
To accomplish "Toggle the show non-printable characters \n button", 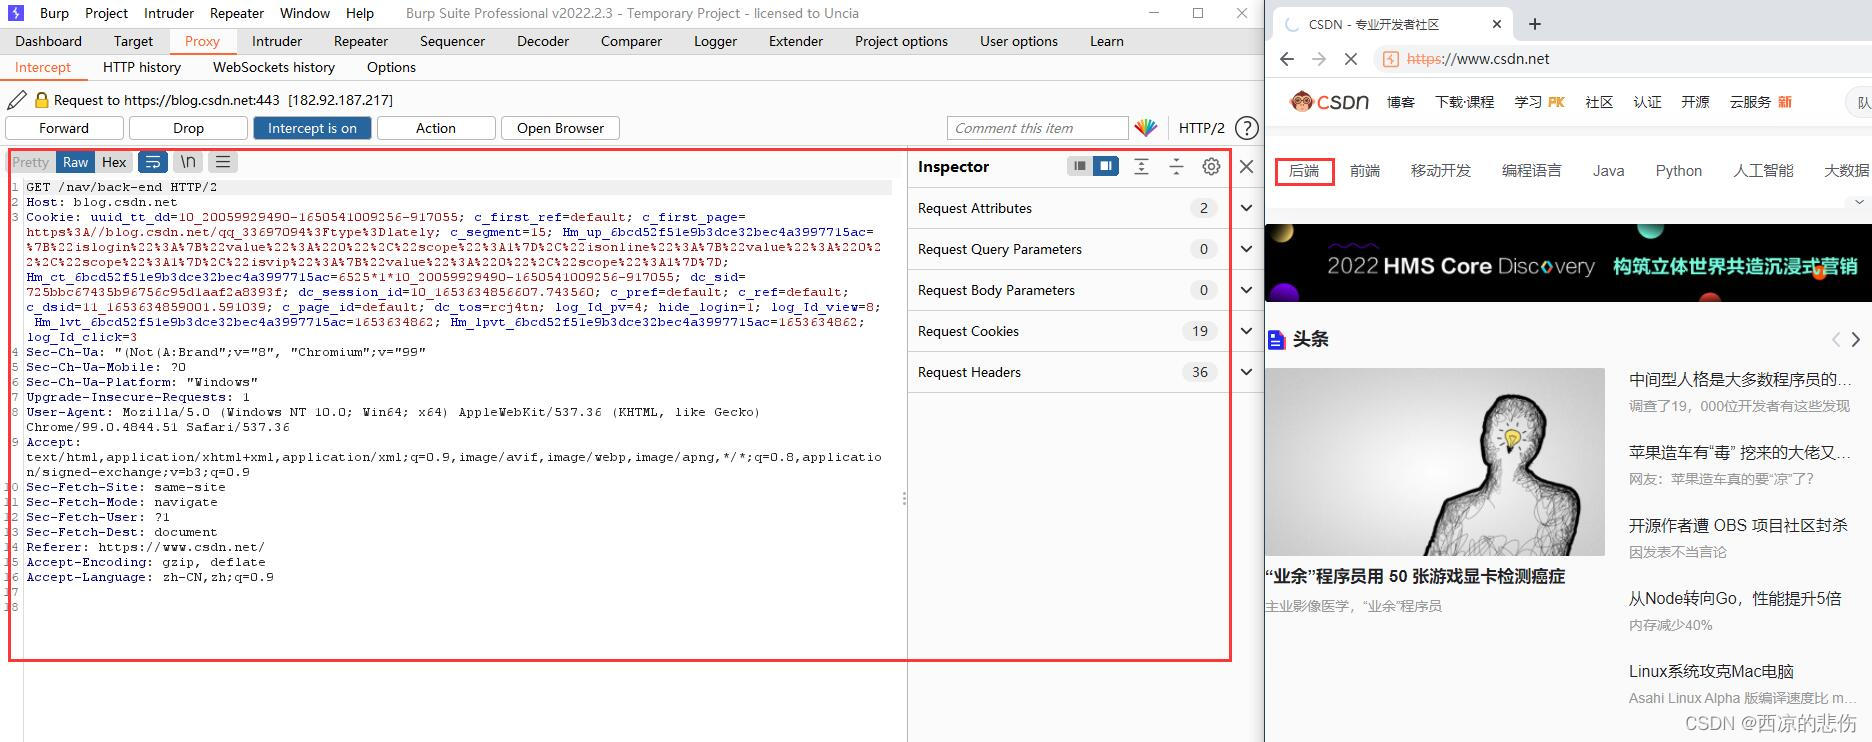I will coord(188,162).
